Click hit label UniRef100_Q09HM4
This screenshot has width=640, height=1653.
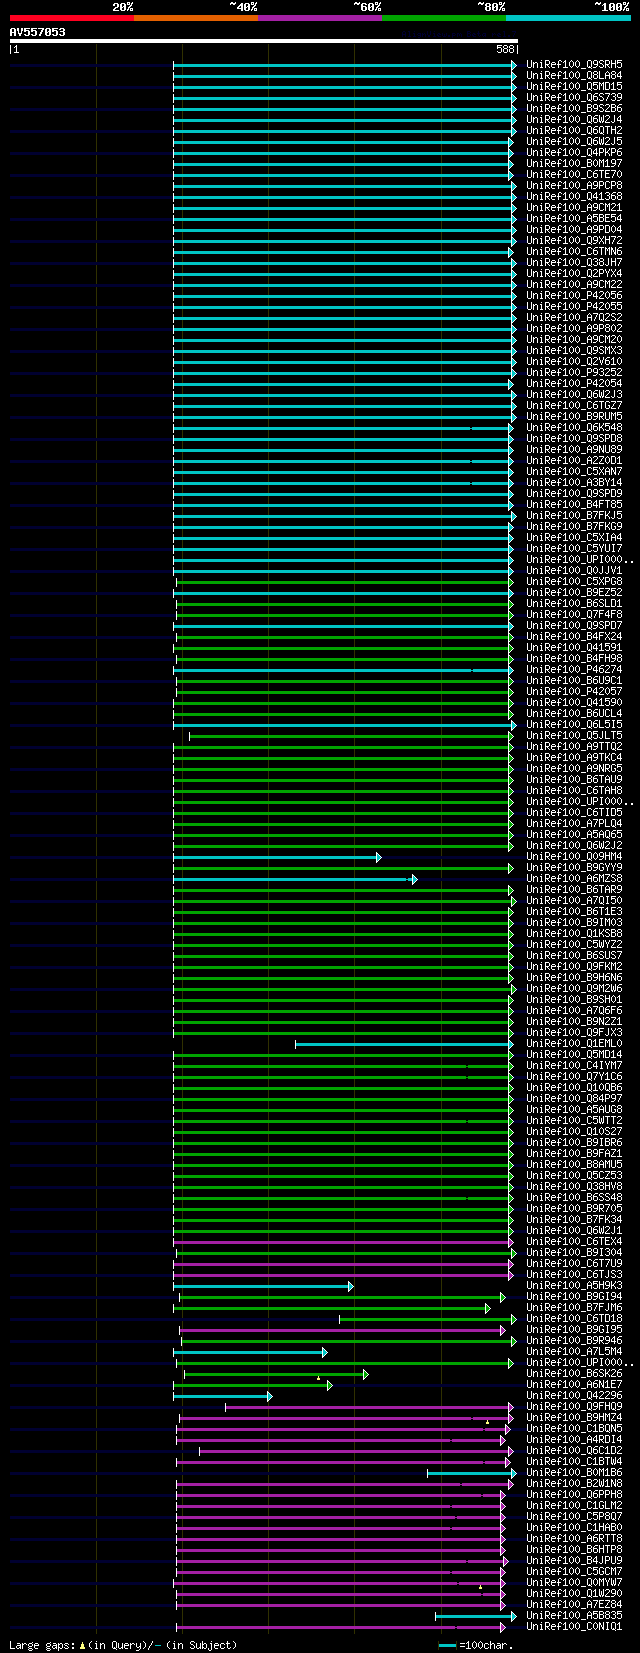(574, 856)
